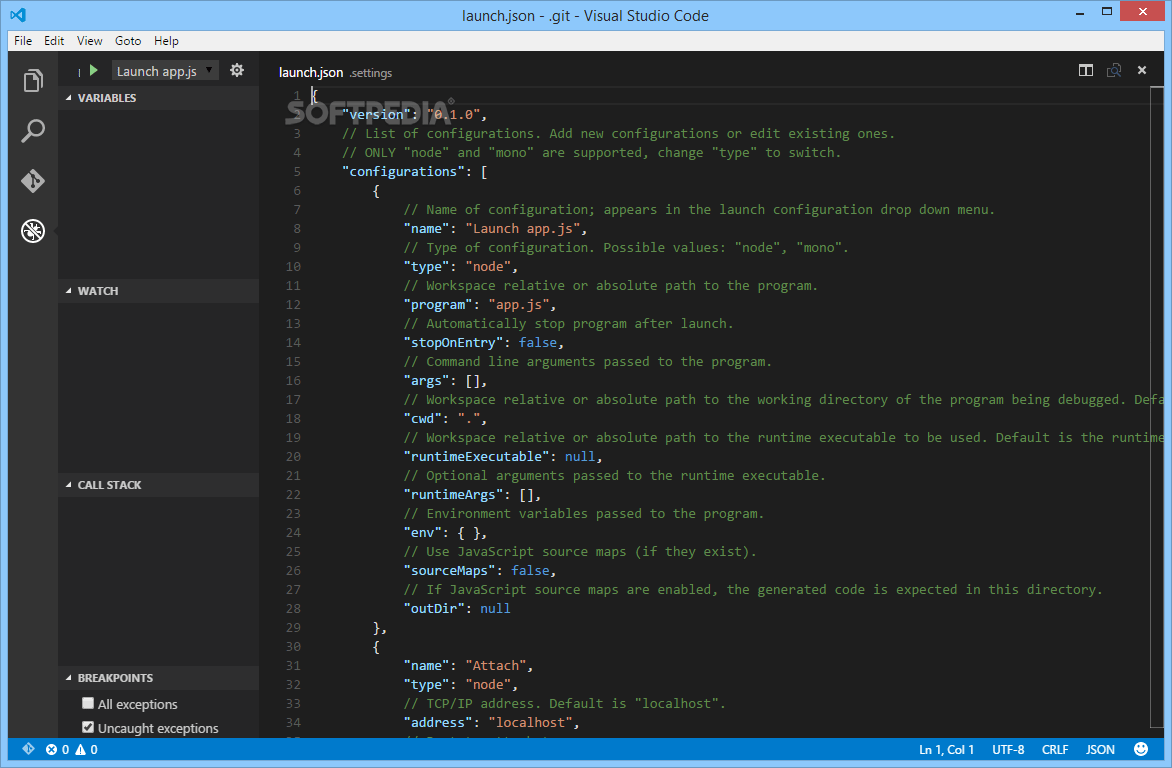Enable the All exceptions checkbox
This screenshot has width=1172, height=768.
[x=88, y=704]
